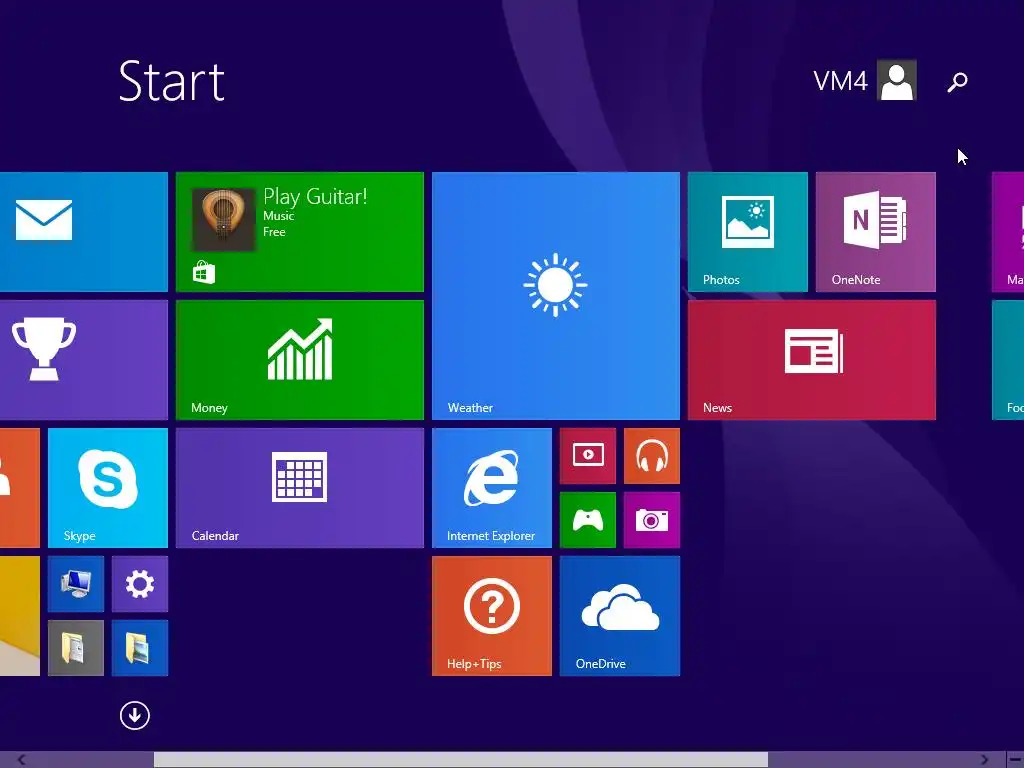
Task: Click the horizontal scrollbar left arrow
Action: (x=21, y=760)
